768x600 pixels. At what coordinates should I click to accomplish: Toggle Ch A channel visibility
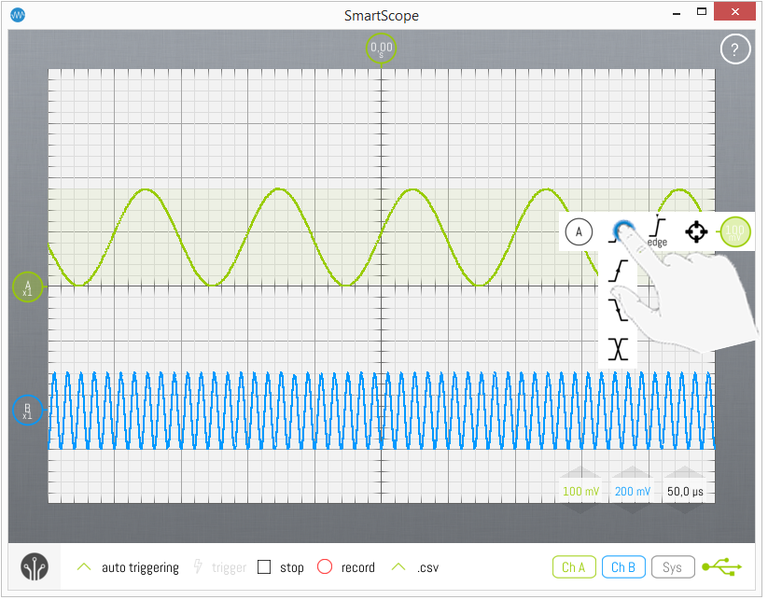(x=574, y=567)
